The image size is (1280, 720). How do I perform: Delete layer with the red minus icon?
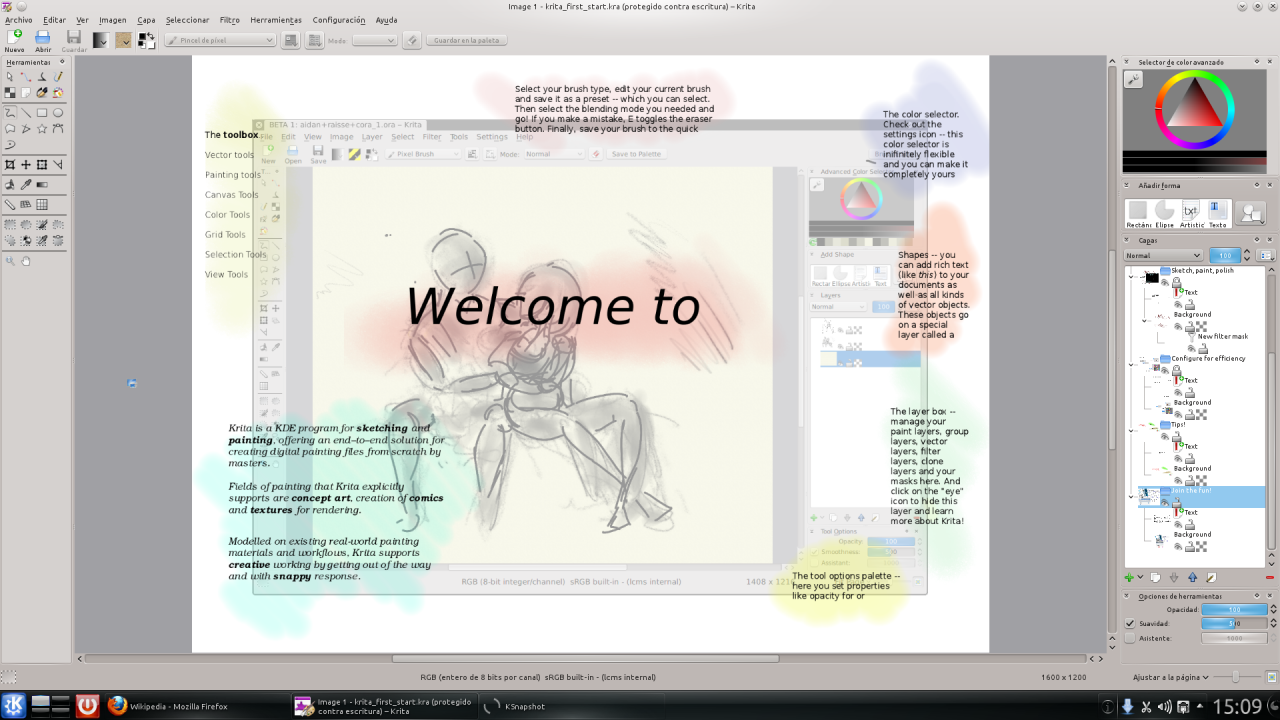tap(1269, 577)
